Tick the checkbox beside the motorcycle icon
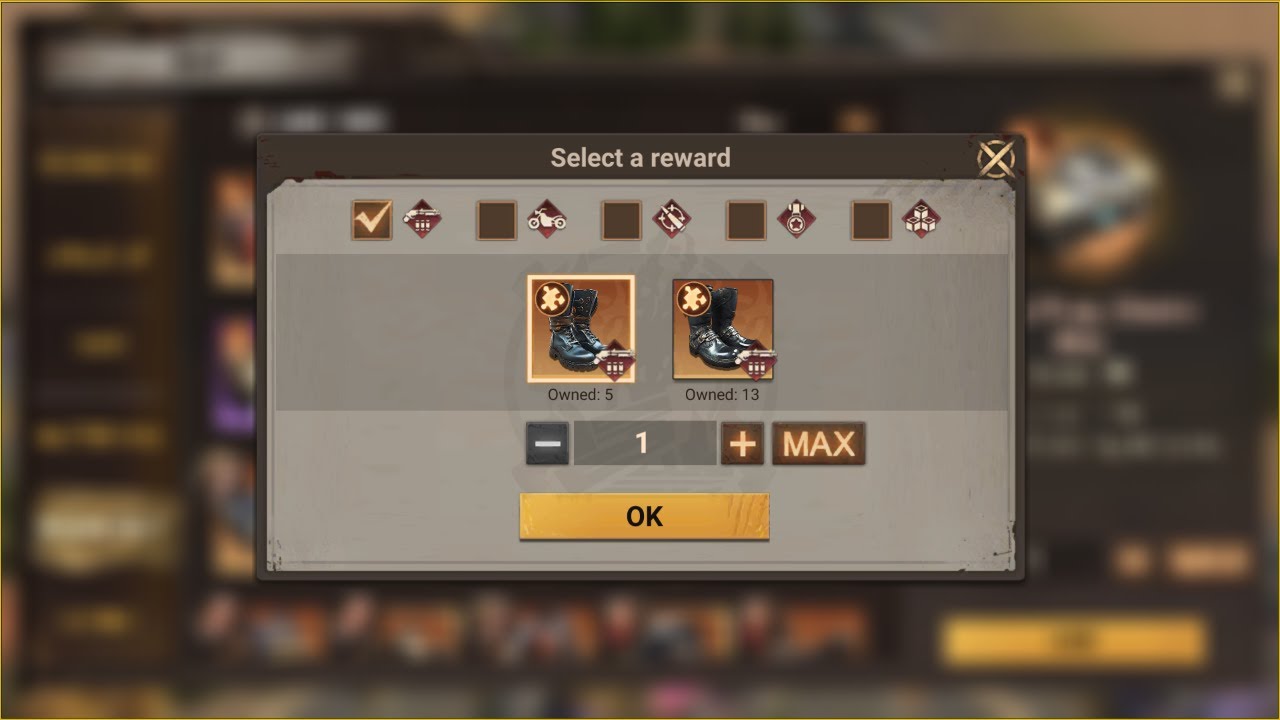Viewport: 1280px width, 720px height. [x=497, y=220]
